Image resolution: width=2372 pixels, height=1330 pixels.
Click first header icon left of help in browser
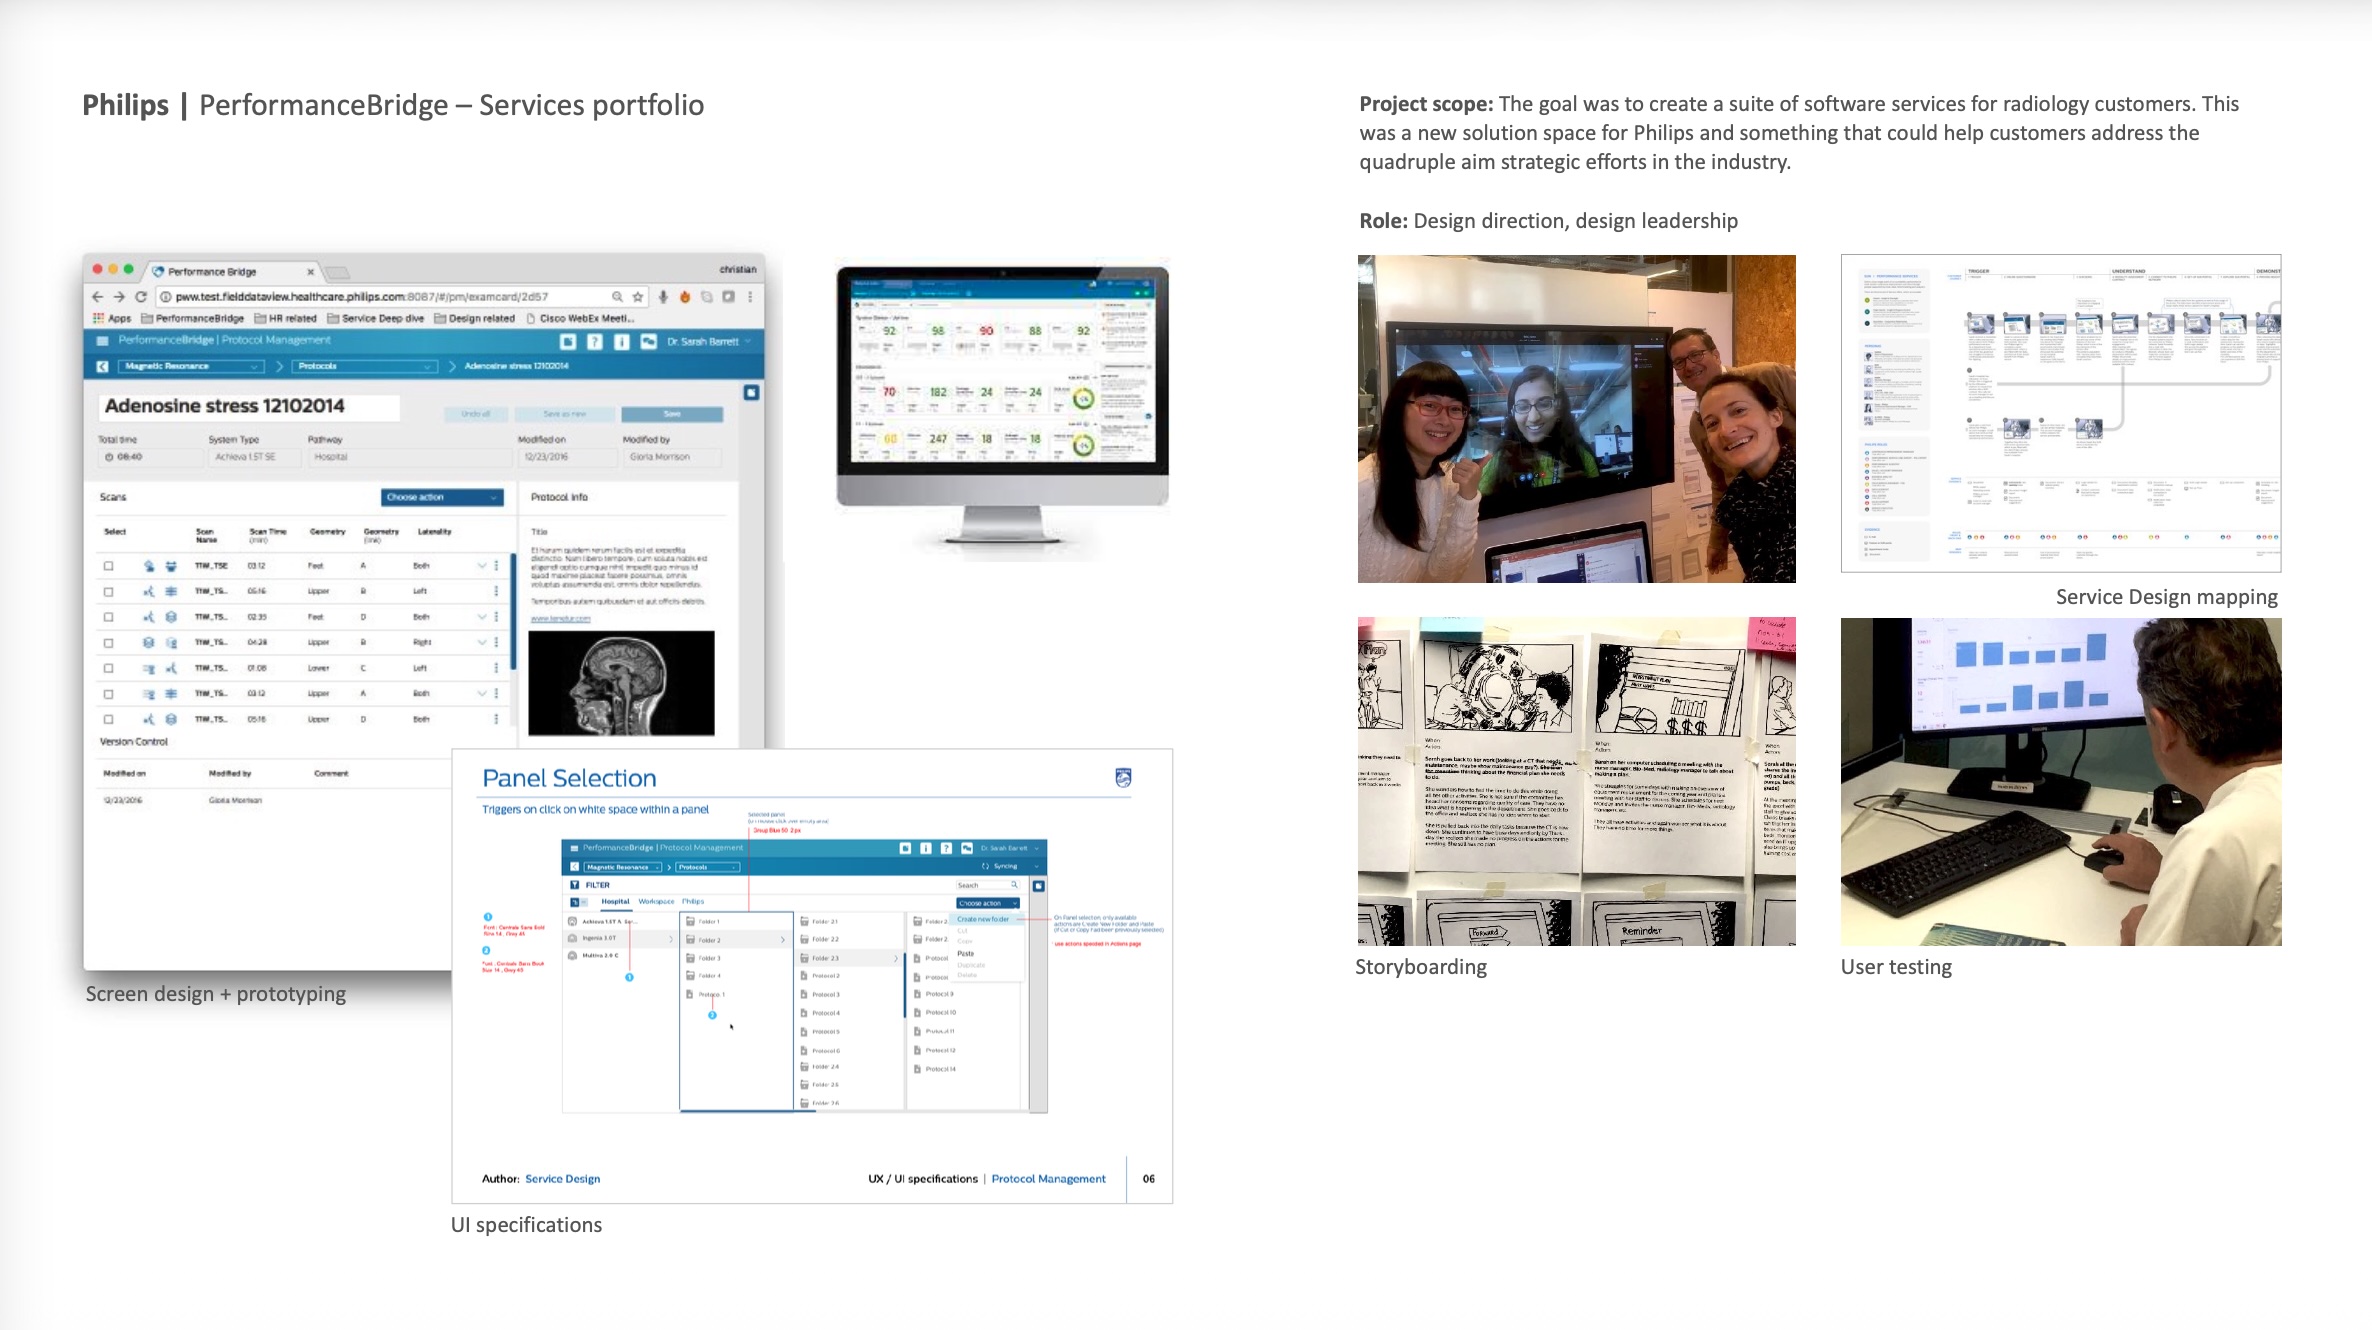[568, 342]
